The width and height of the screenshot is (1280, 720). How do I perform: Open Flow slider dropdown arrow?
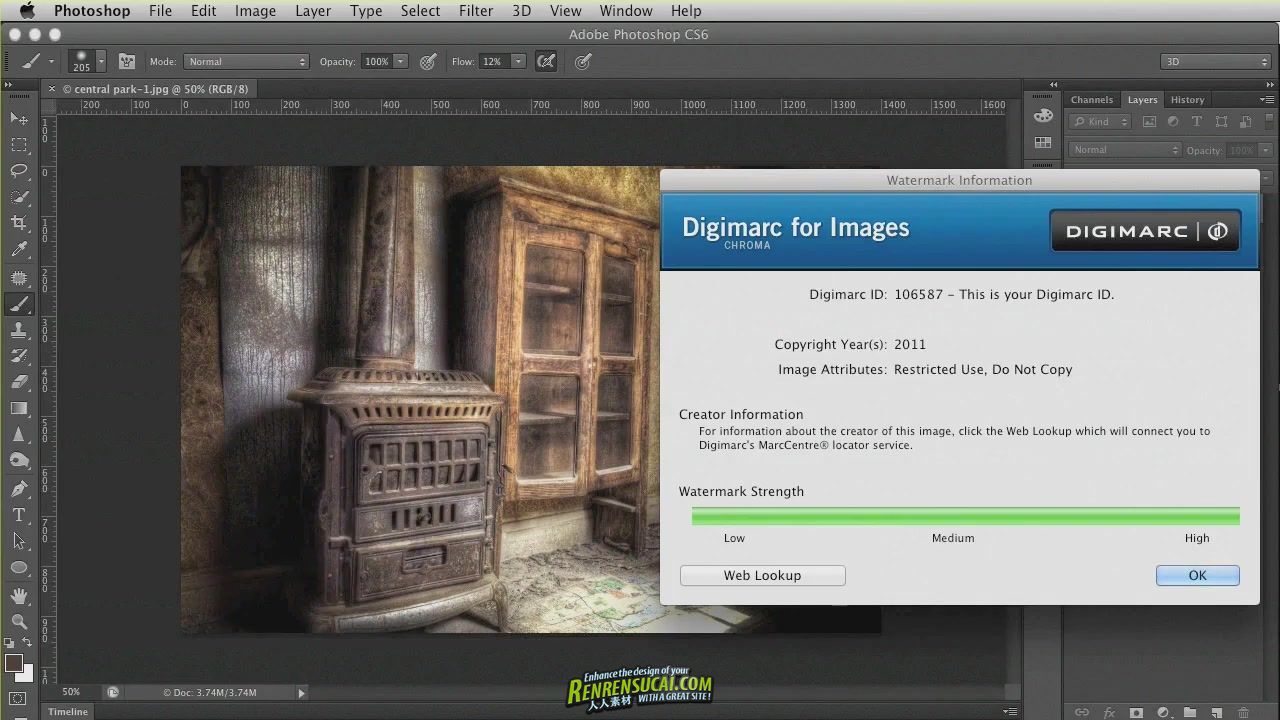(518, 61)
